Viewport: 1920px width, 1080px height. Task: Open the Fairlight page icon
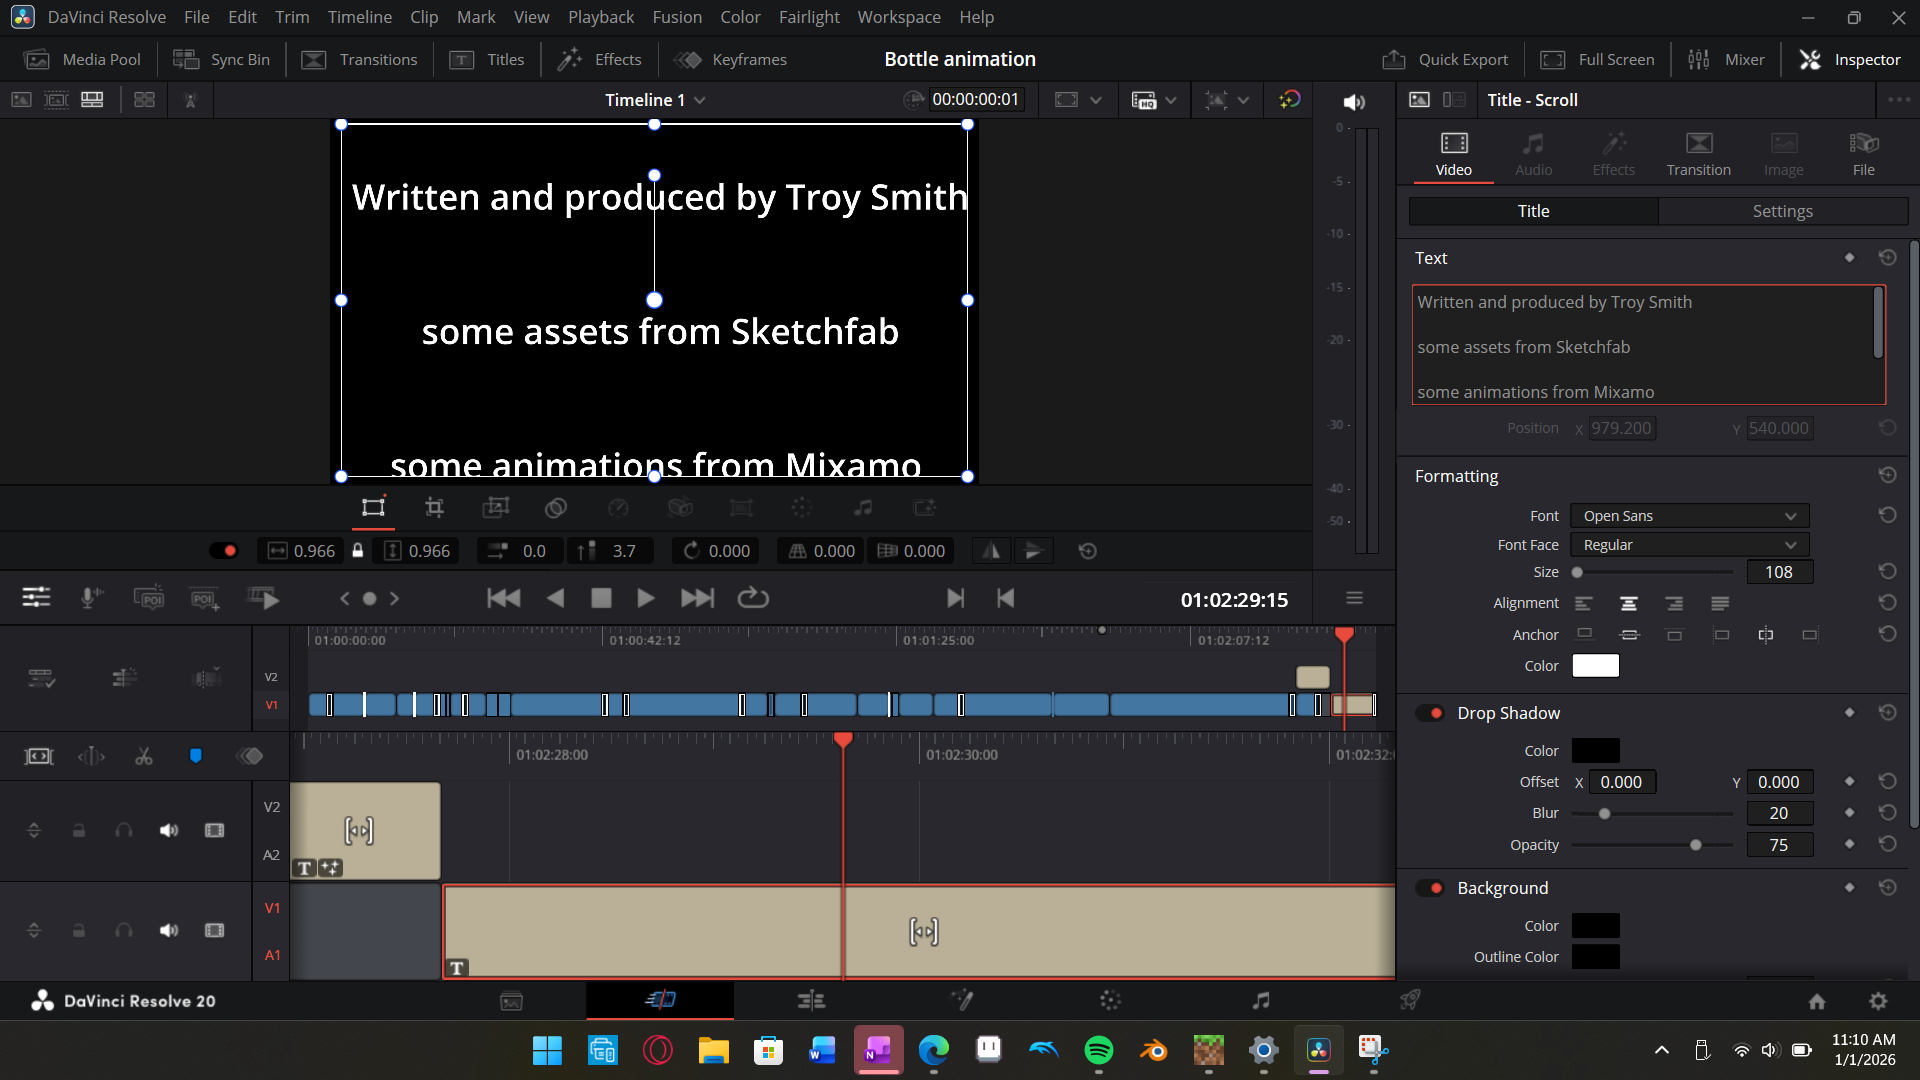point(1261,1000)
